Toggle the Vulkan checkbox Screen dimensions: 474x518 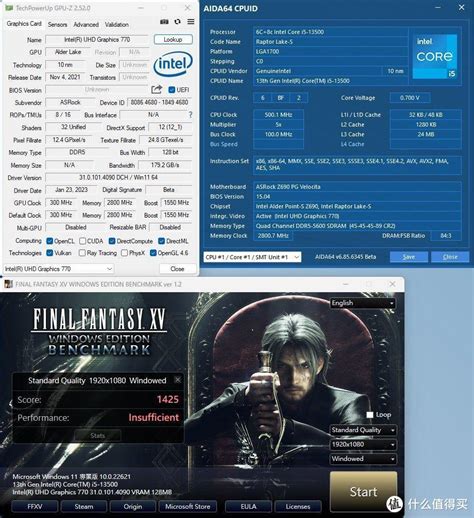pos(50,253)
